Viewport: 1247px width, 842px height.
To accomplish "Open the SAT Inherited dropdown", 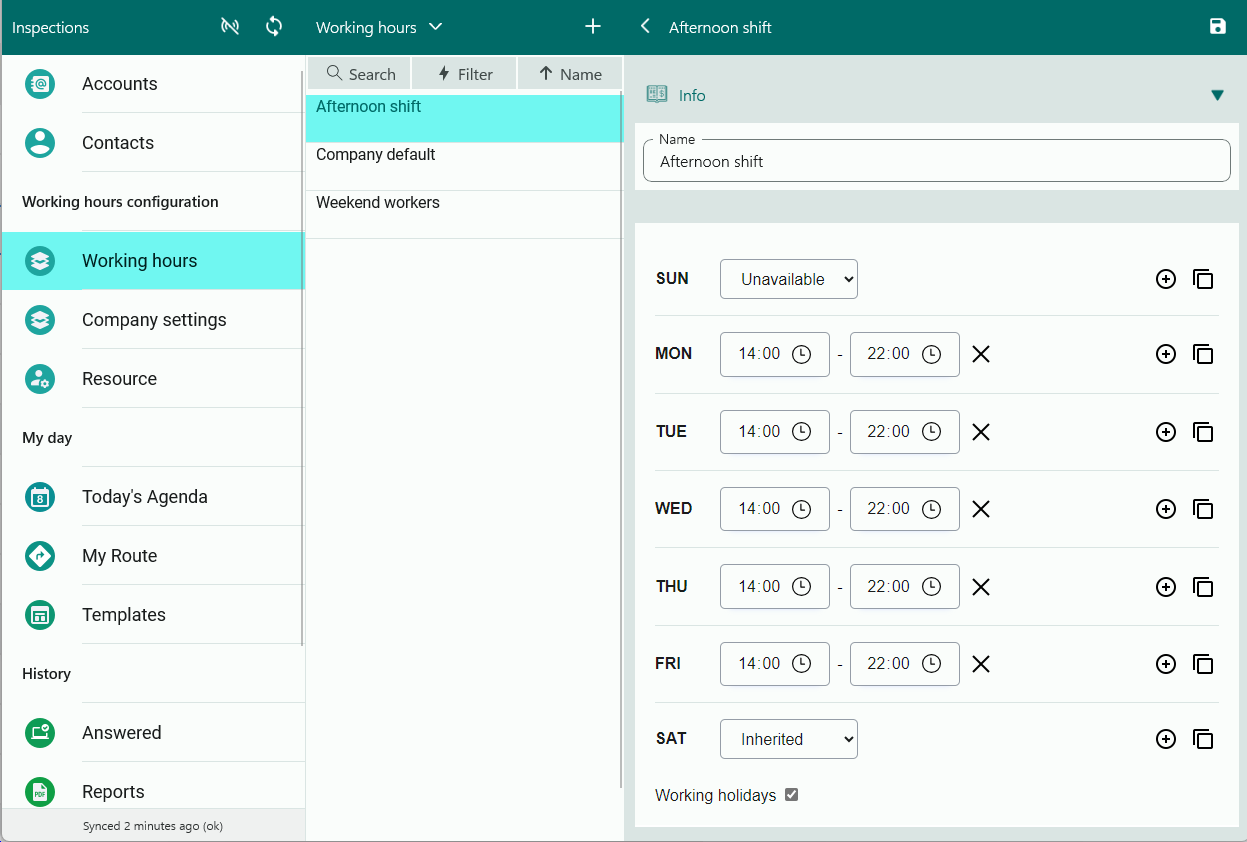I will tap(788, 739).
